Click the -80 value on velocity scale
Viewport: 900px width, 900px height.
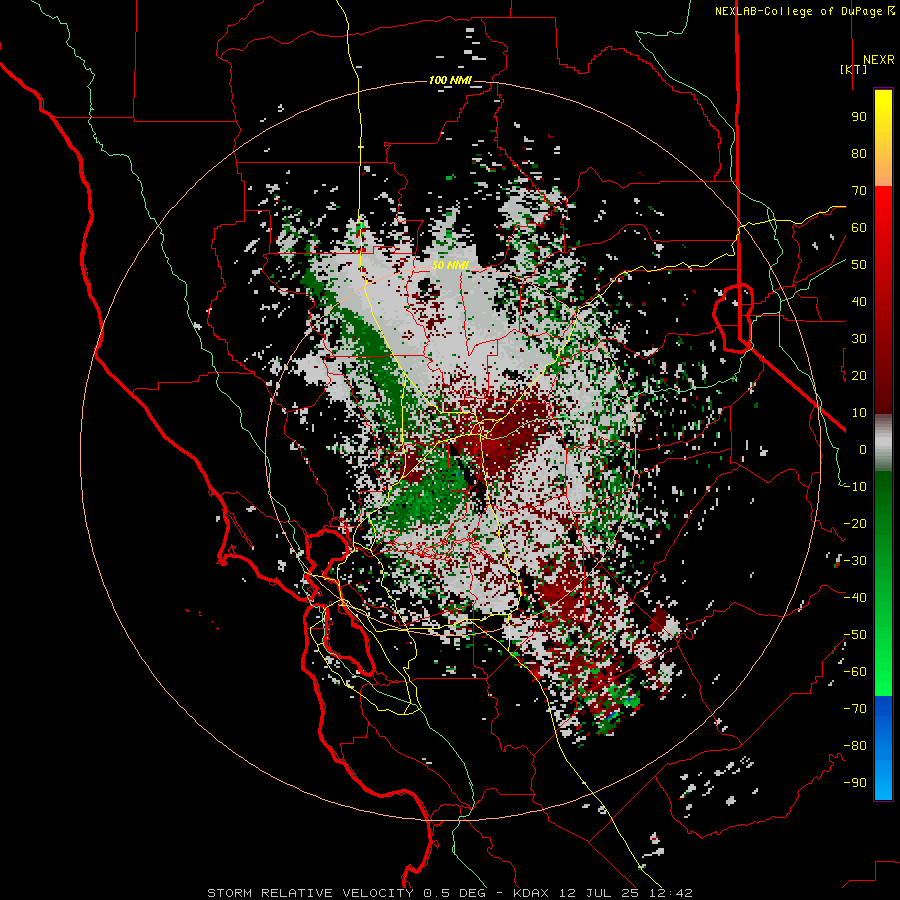855,746
